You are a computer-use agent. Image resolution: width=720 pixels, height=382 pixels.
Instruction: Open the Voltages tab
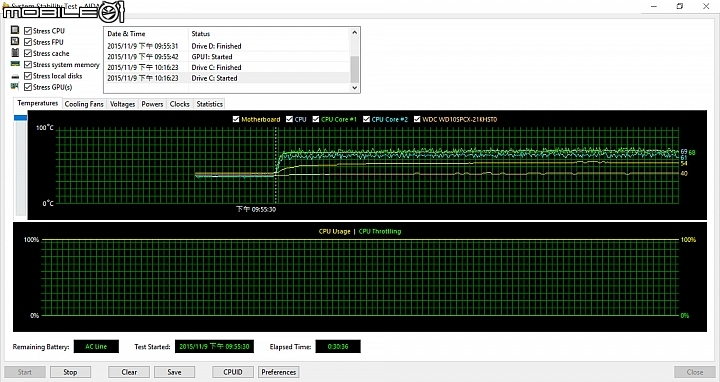tap(123, 104)
